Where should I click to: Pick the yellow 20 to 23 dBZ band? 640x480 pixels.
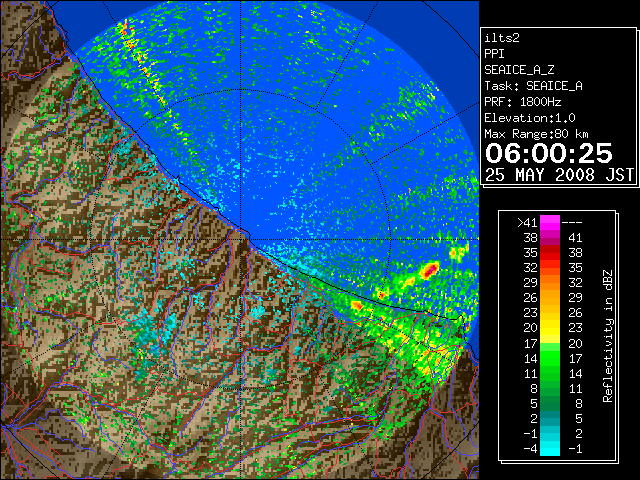pyautogui.click(x=550, y=328)
